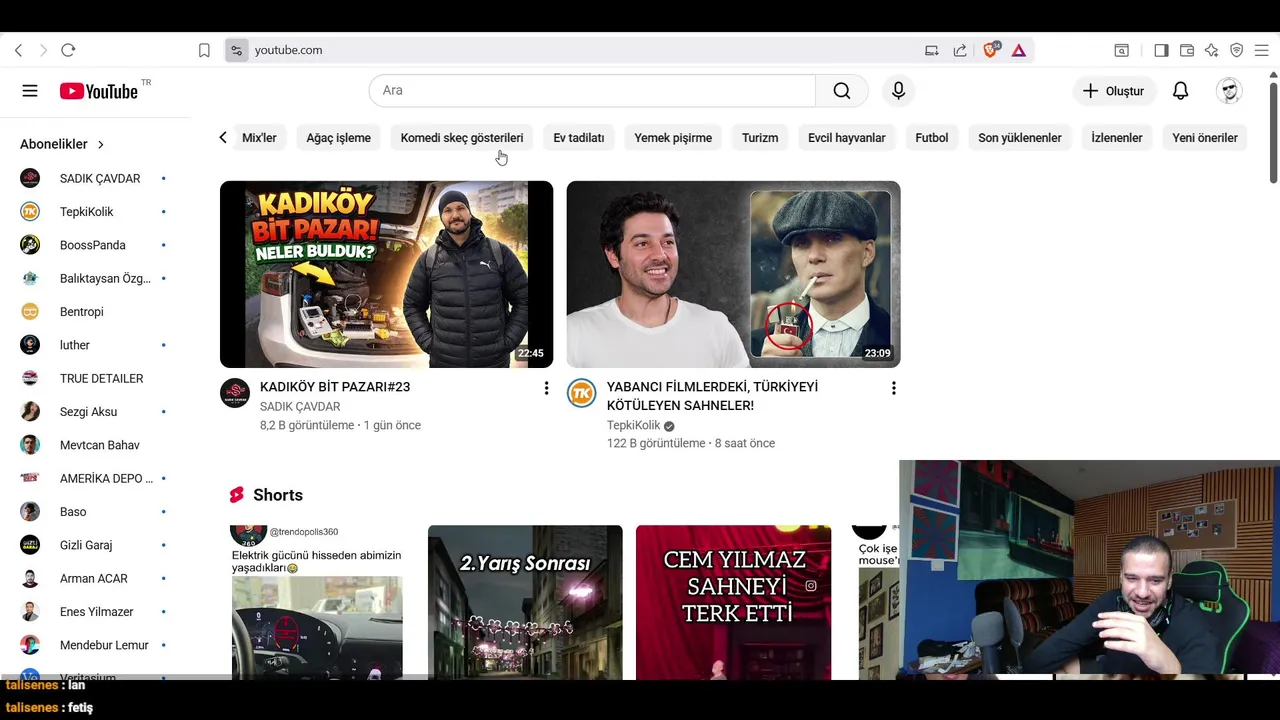Open options for KADIKÖY BİT PAZARI#23 video
The image size is (1280, 720).
click(x=546, y=388)
